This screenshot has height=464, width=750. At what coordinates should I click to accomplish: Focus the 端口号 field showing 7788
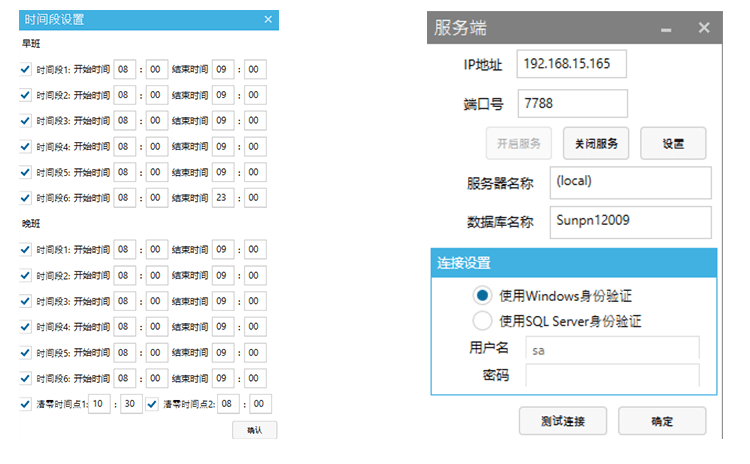[x=571, y=103]
